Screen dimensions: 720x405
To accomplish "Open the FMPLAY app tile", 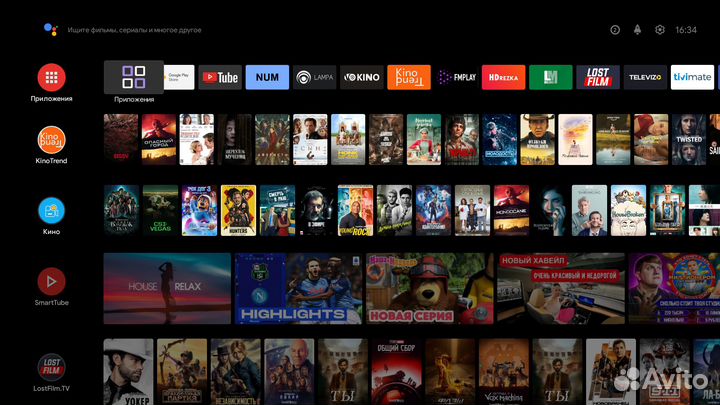I will pos(456,77).
